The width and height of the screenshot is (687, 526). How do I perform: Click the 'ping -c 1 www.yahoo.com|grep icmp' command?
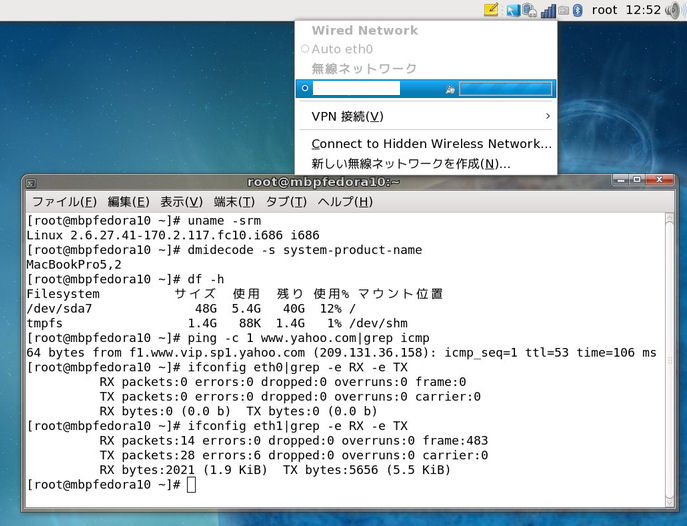tap(308, 338)
